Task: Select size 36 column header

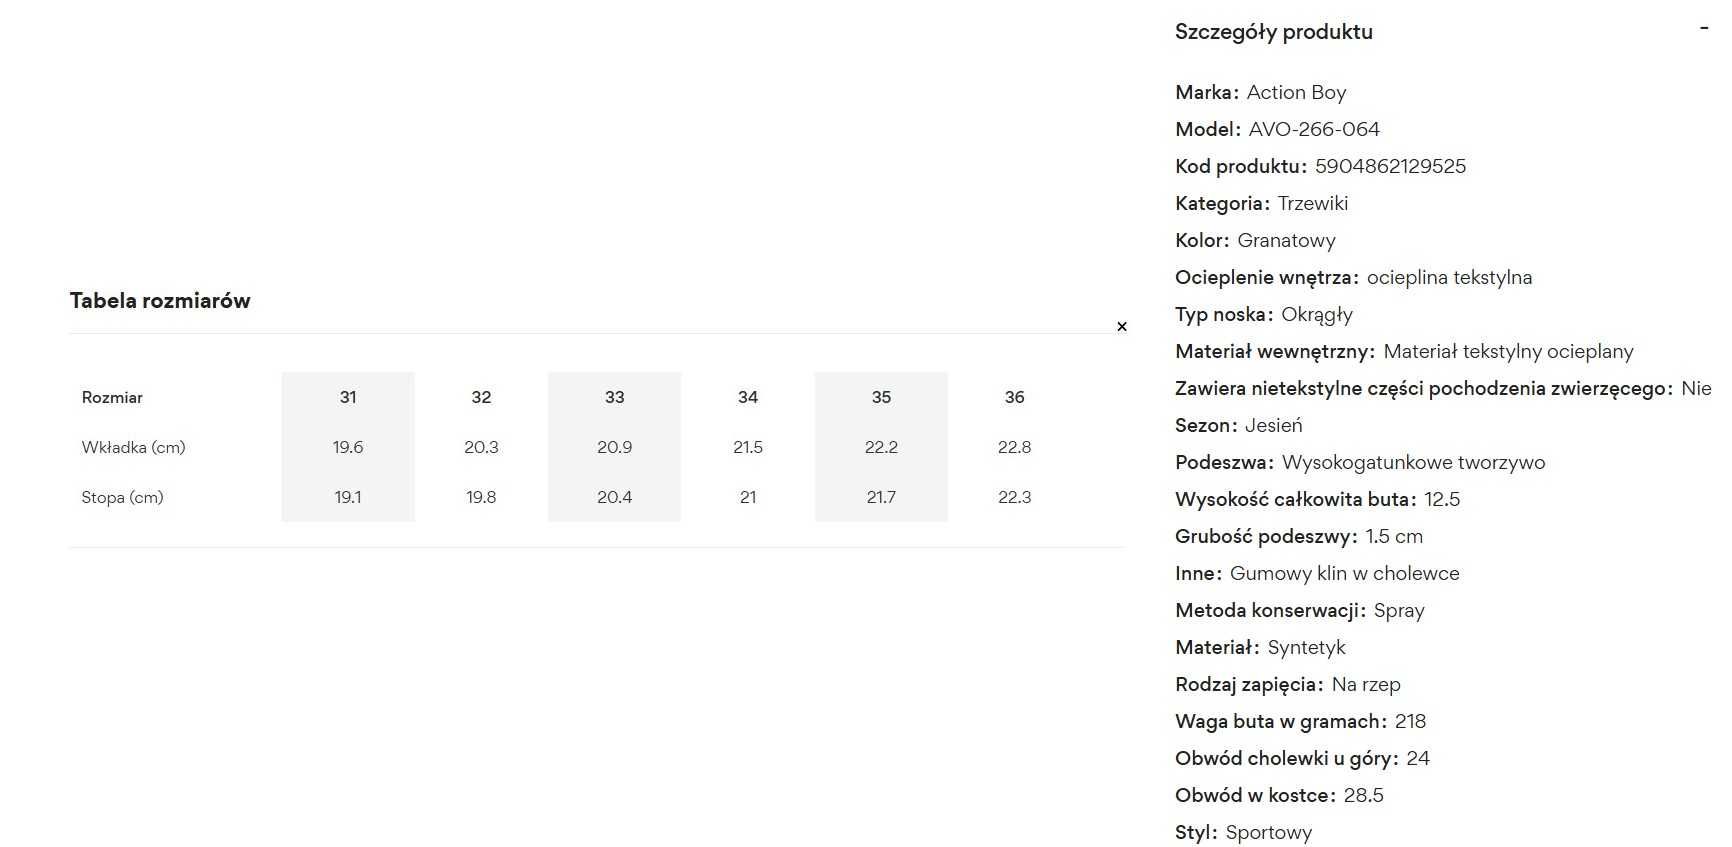Action: click(1014, 397)
